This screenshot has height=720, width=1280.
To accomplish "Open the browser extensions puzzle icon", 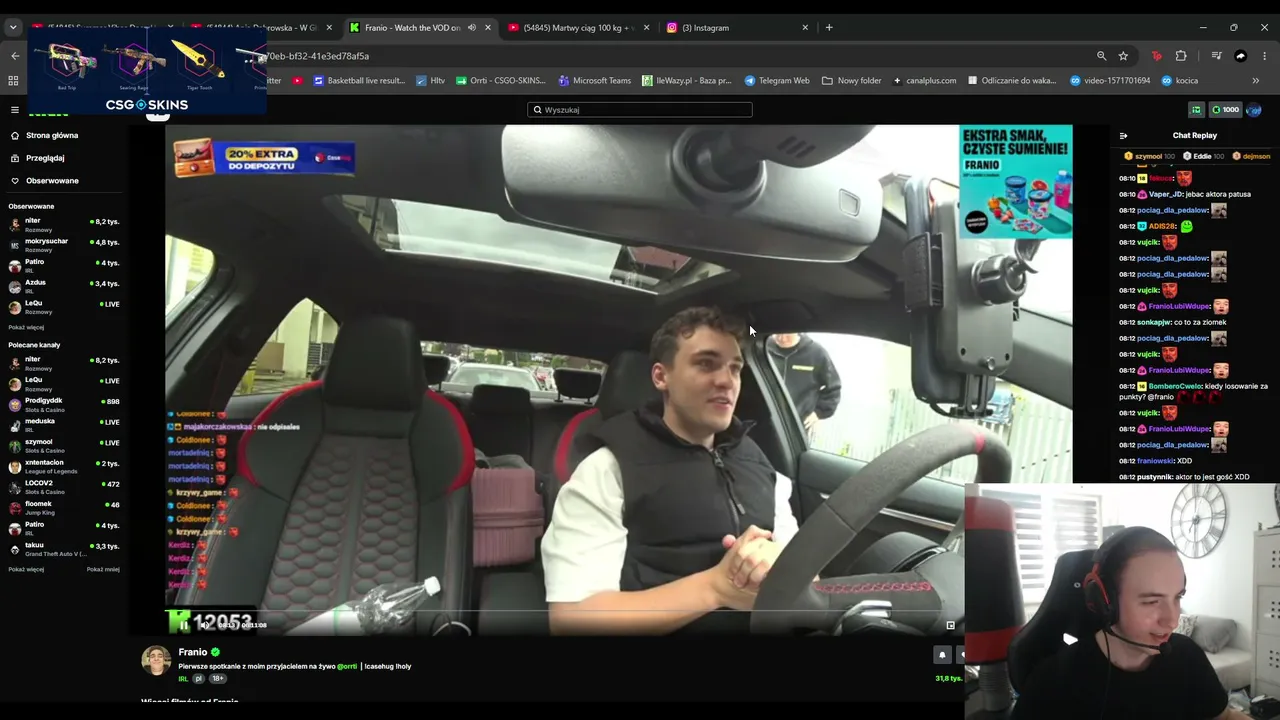I will pyautogui.click(x=1181, y=56).
